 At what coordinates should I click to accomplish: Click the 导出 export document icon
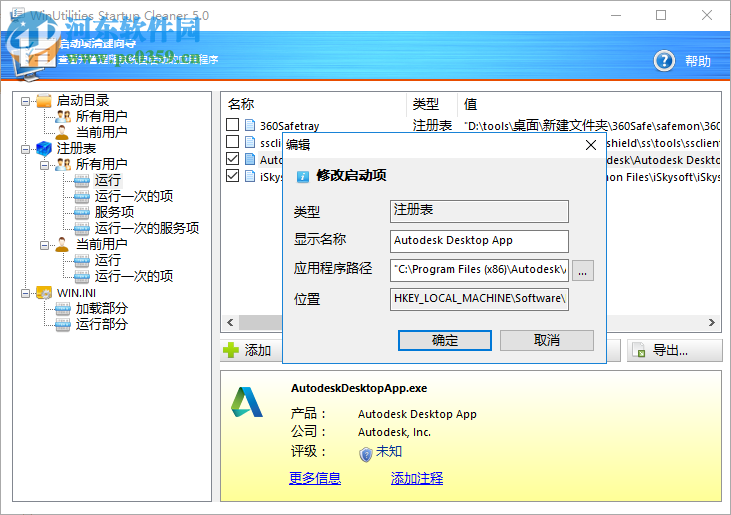(x=639, y=350)
